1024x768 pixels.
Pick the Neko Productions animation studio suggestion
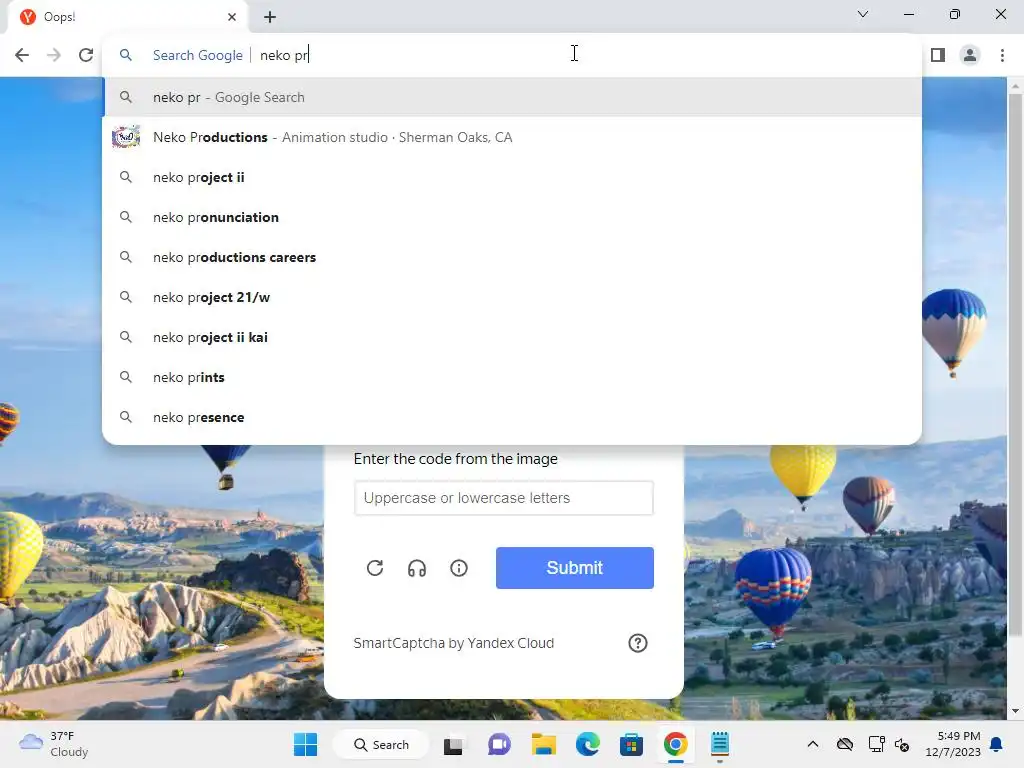[x=512, y=137]
